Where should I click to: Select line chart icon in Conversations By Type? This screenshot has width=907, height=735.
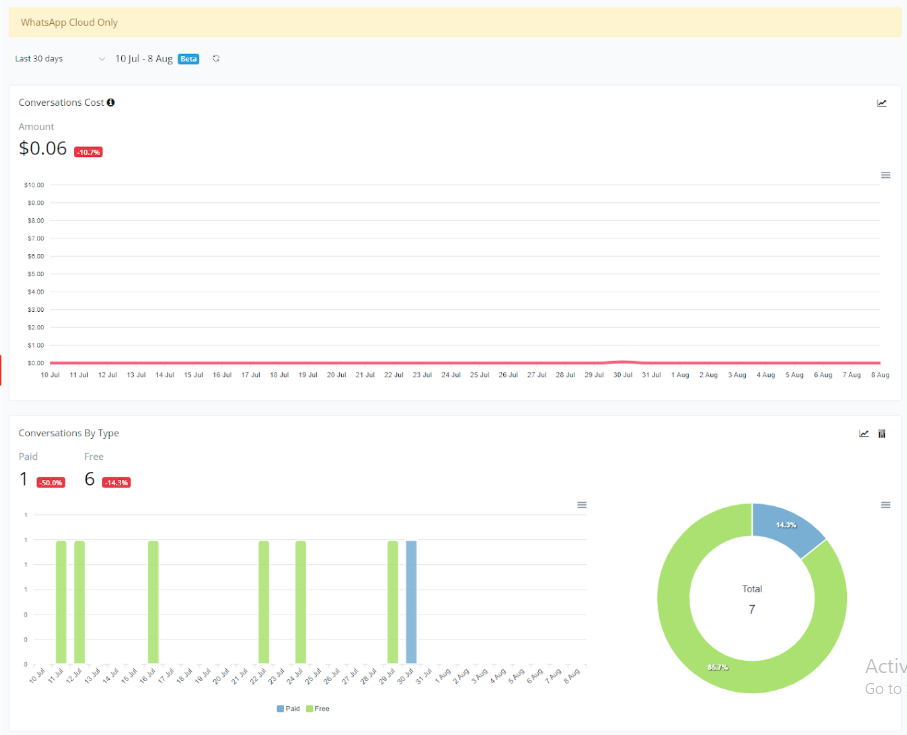click(x=864, y=434)
